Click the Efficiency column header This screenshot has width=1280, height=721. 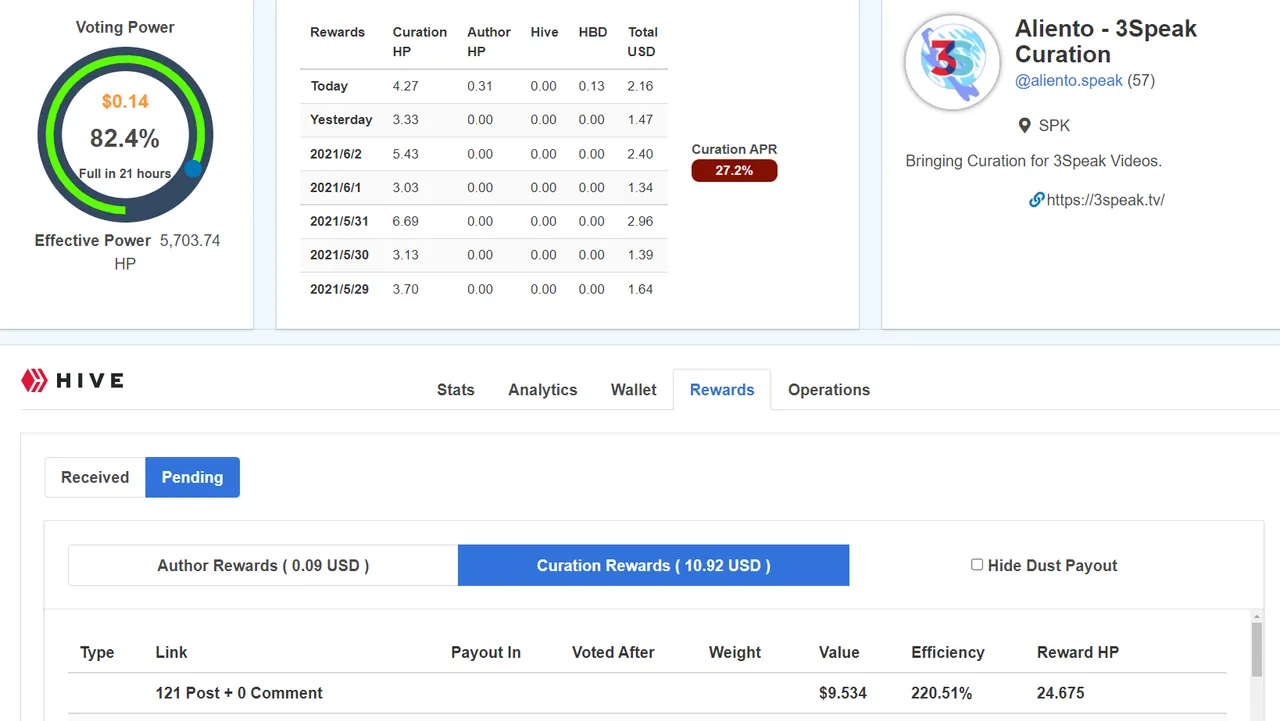pos(948,652)
